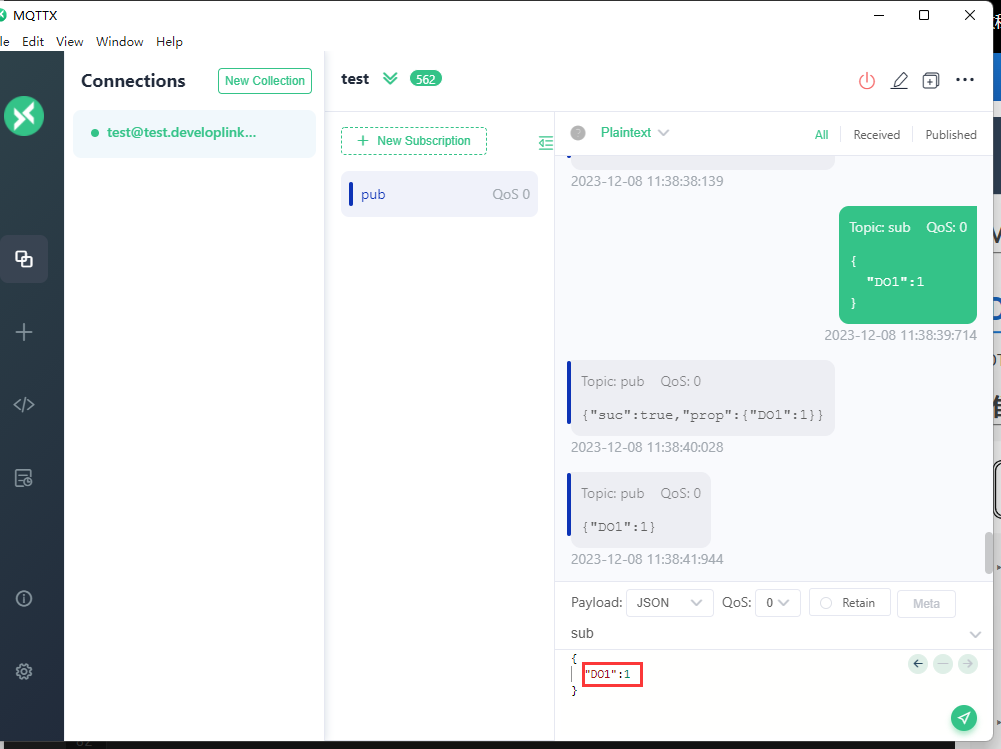Click the middle history reset button
This screenshot has width=1001, height=749.
click(x=943, y=663)
